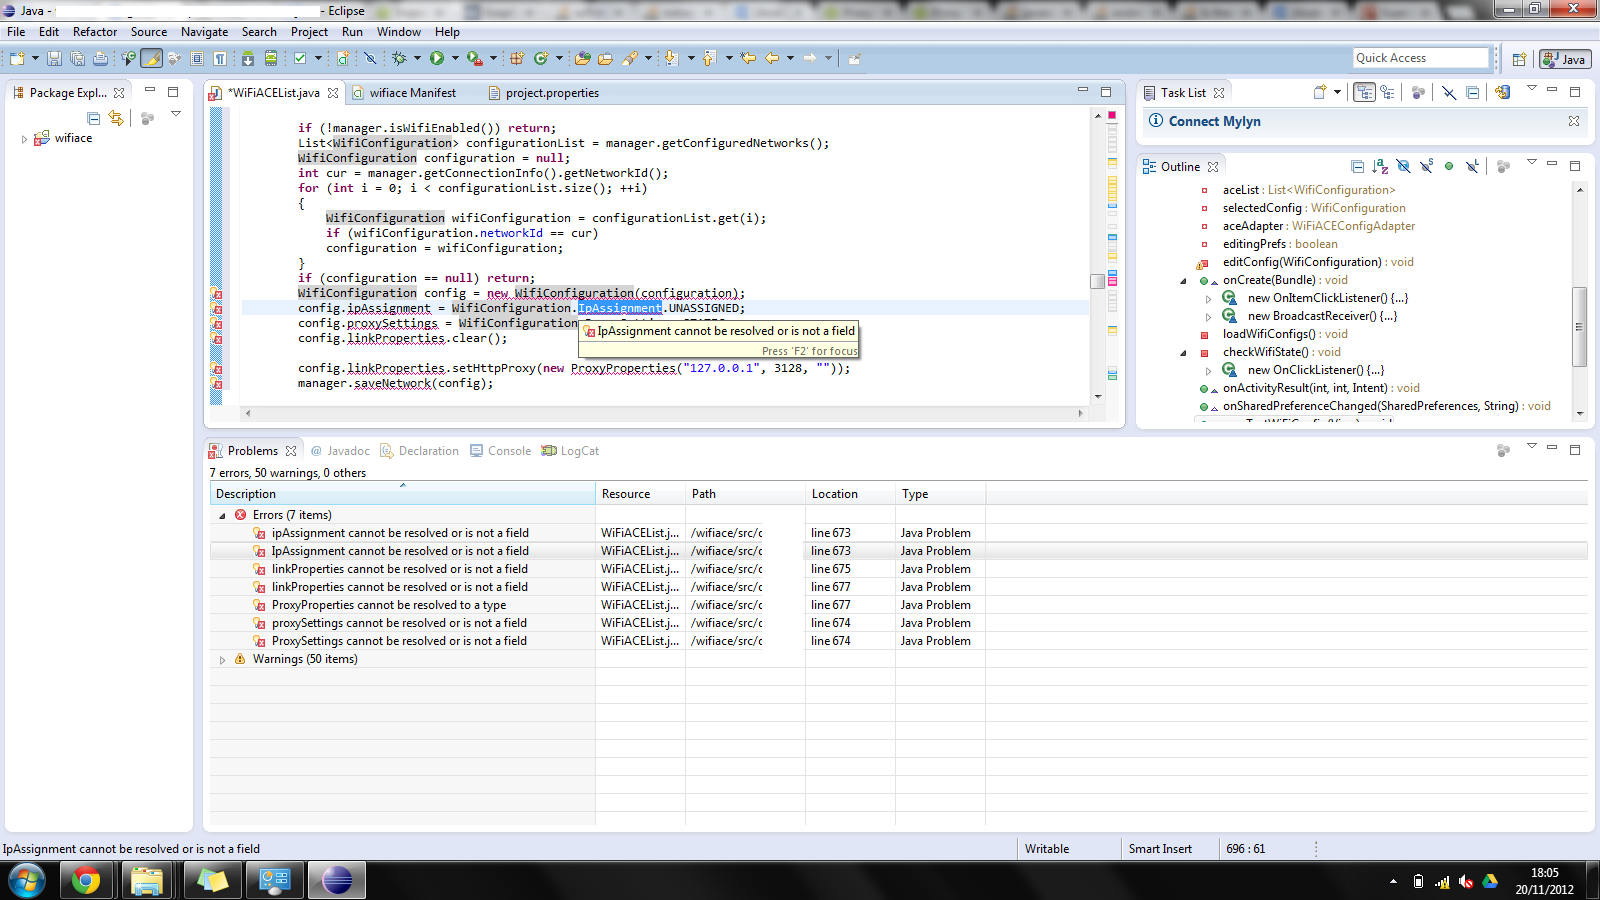
Task: Click the Save icon in toolbar
Action: 54,59
